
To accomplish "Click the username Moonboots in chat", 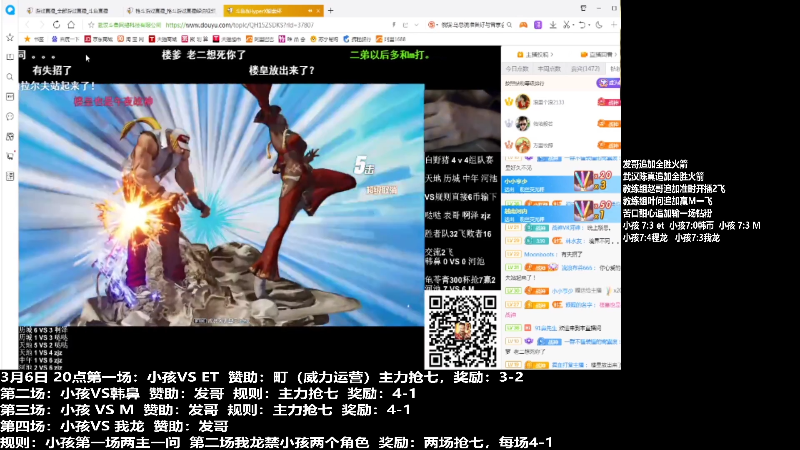I will pos(539,254).
